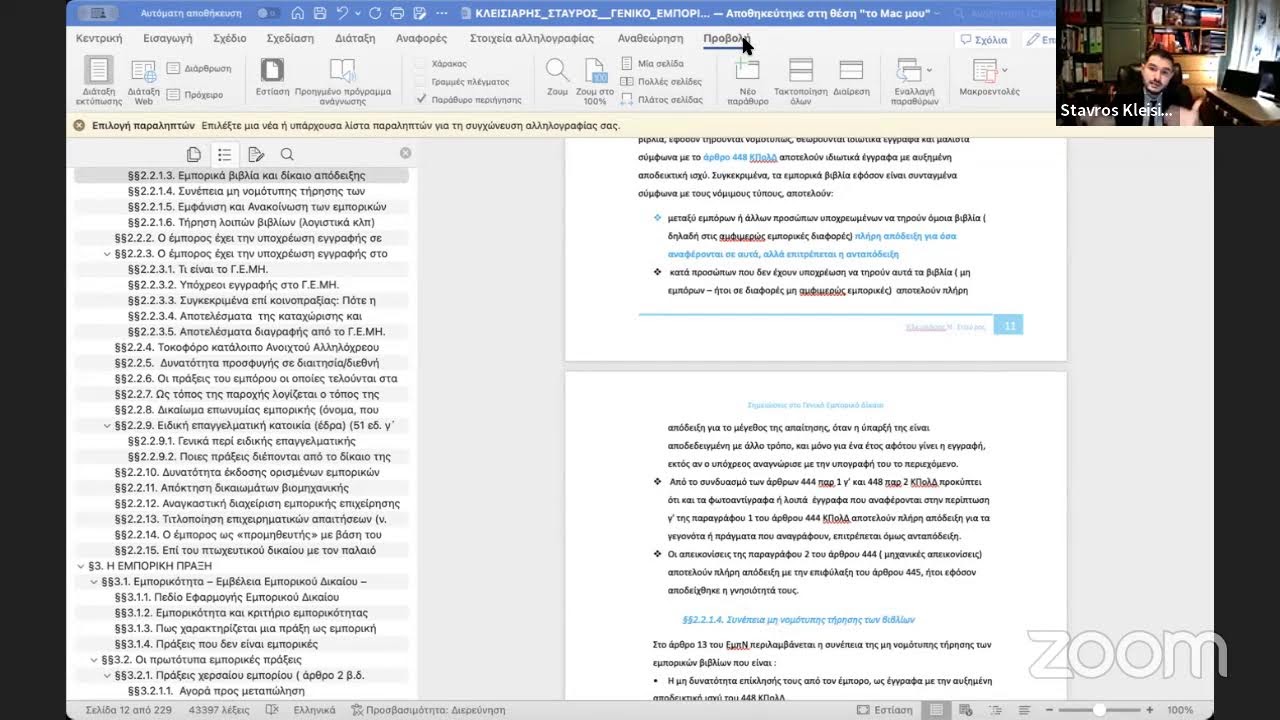Collapse §3. Η ΕΜΠΟΡΙΚΗ ΠΡΑΞΗ heading
Image resolution: width=1280 pixels, height=720 pixels.
click(x=81, y=566)
